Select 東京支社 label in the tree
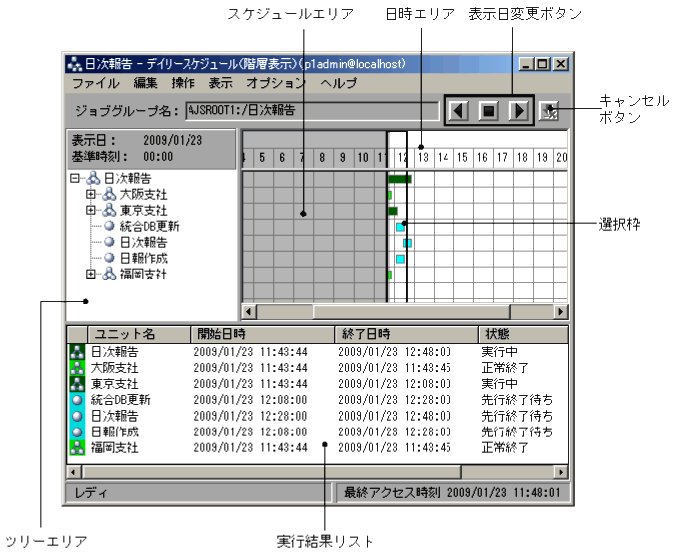The image size is (676, 557). coord(144,210)
